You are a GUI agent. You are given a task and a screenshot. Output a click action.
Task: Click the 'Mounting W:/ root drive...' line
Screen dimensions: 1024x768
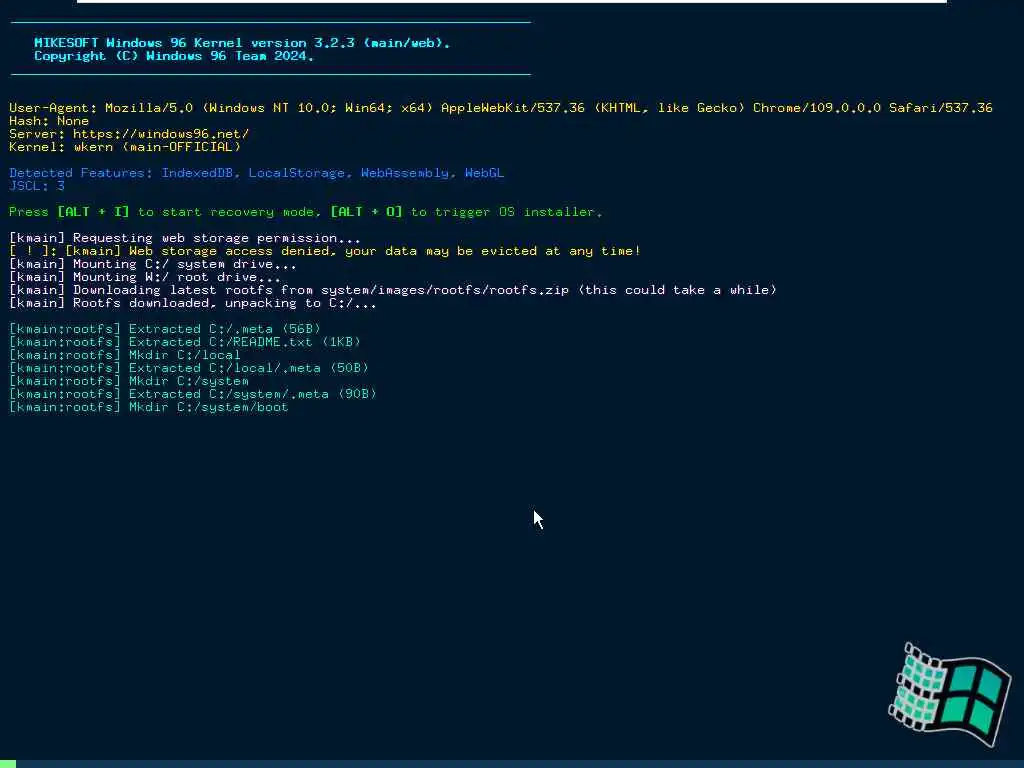point(145,278)
